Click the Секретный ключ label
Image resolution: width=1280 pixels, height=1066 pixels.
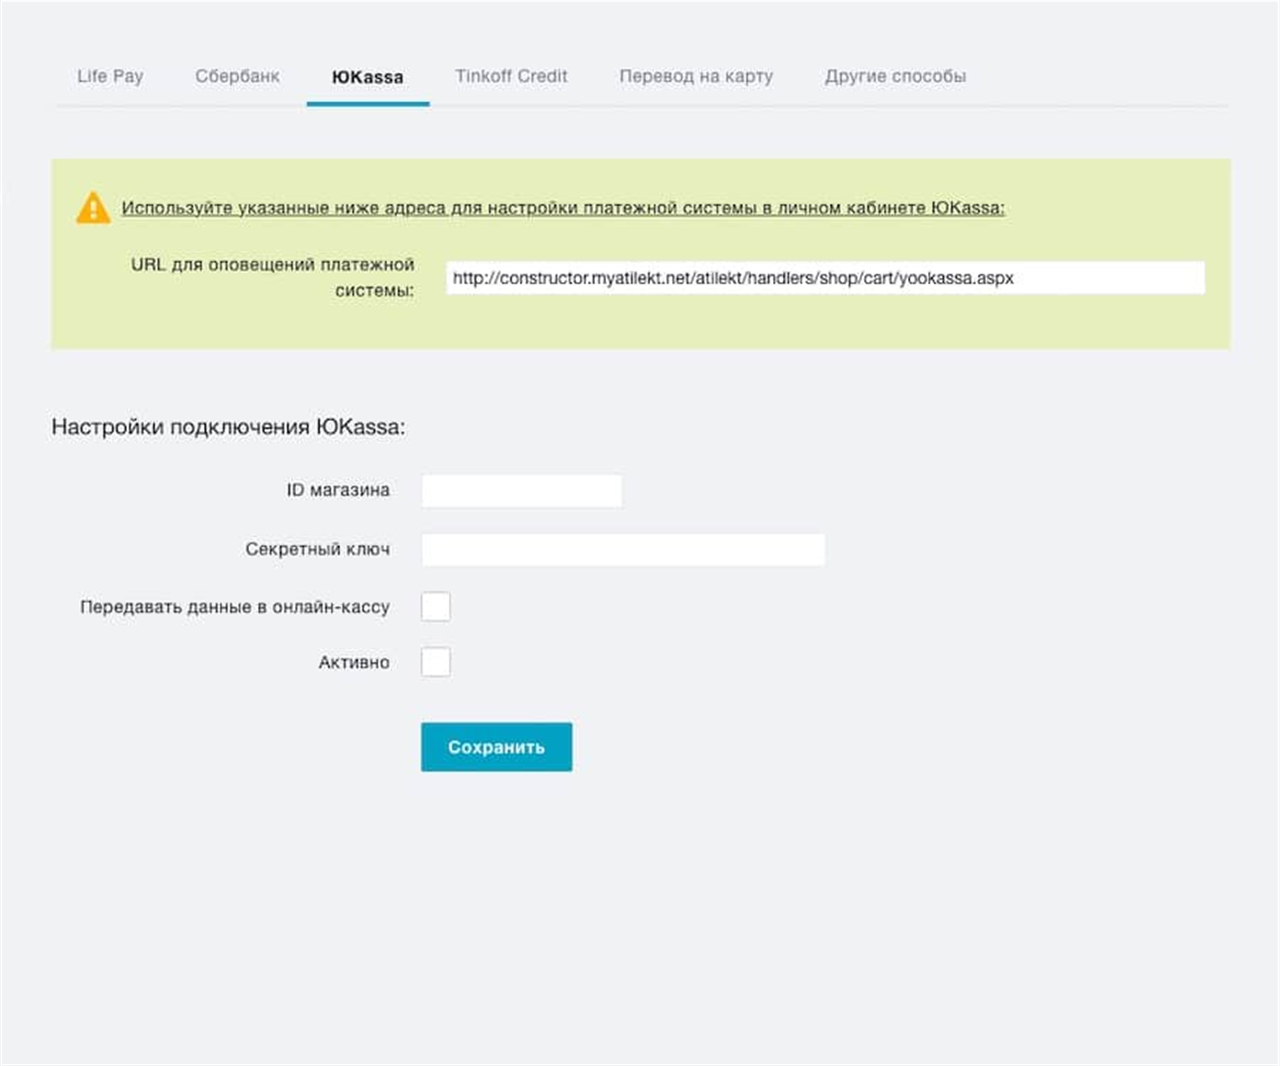coord(317,549)
